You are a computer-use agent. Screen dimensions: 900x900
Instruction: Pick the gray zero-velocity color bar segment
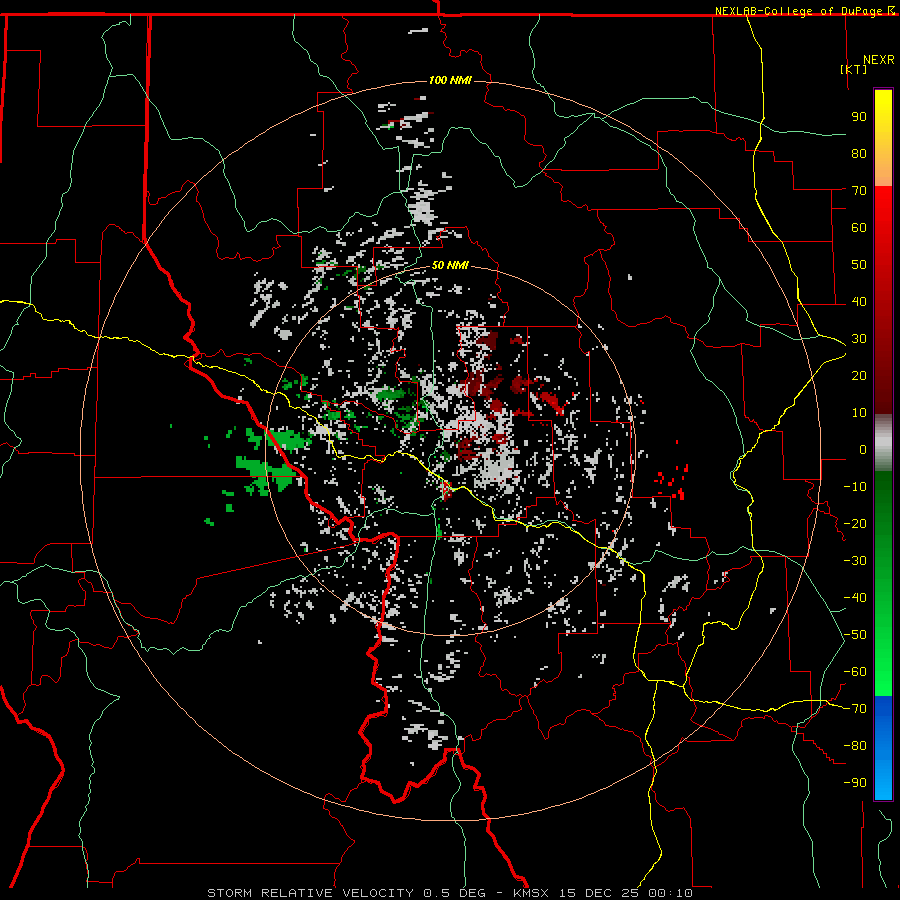(x=883, y=443)
